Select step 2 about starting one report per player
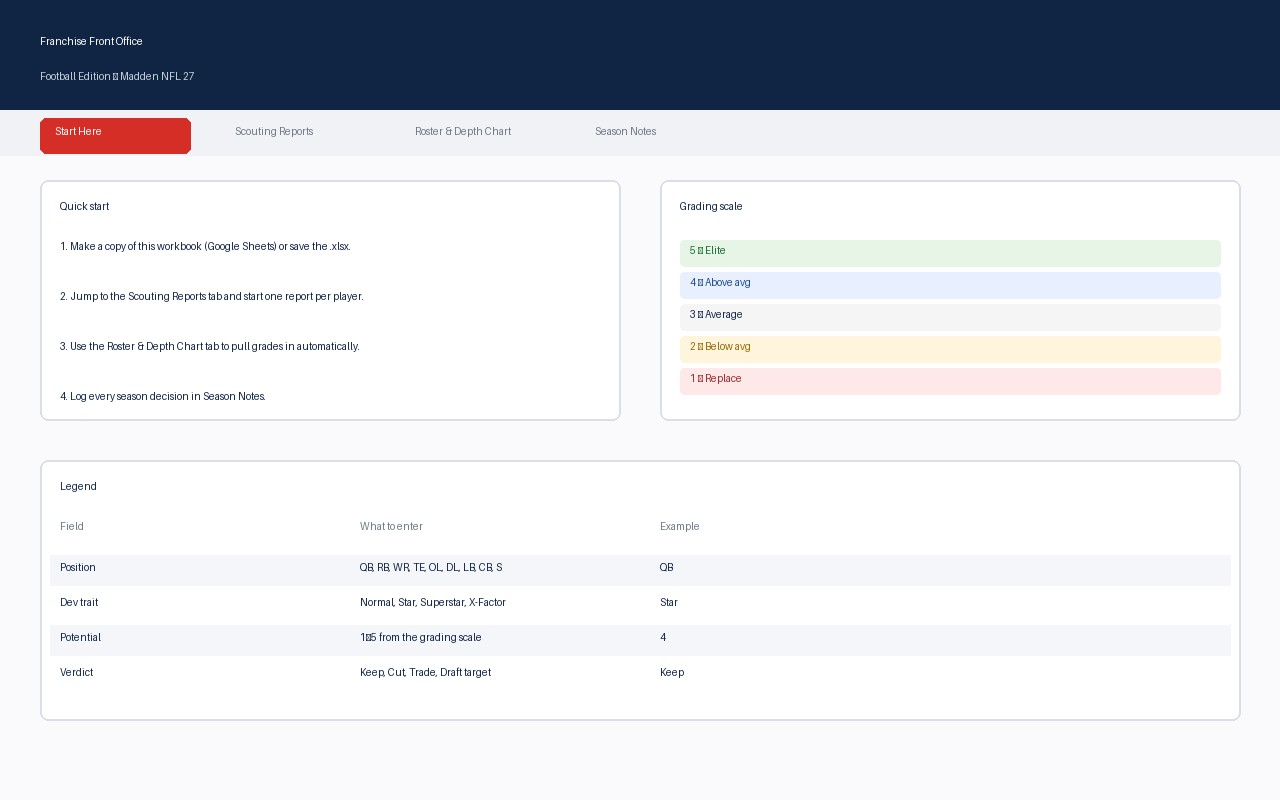1280x800 pixels. [x=211, y=296]
